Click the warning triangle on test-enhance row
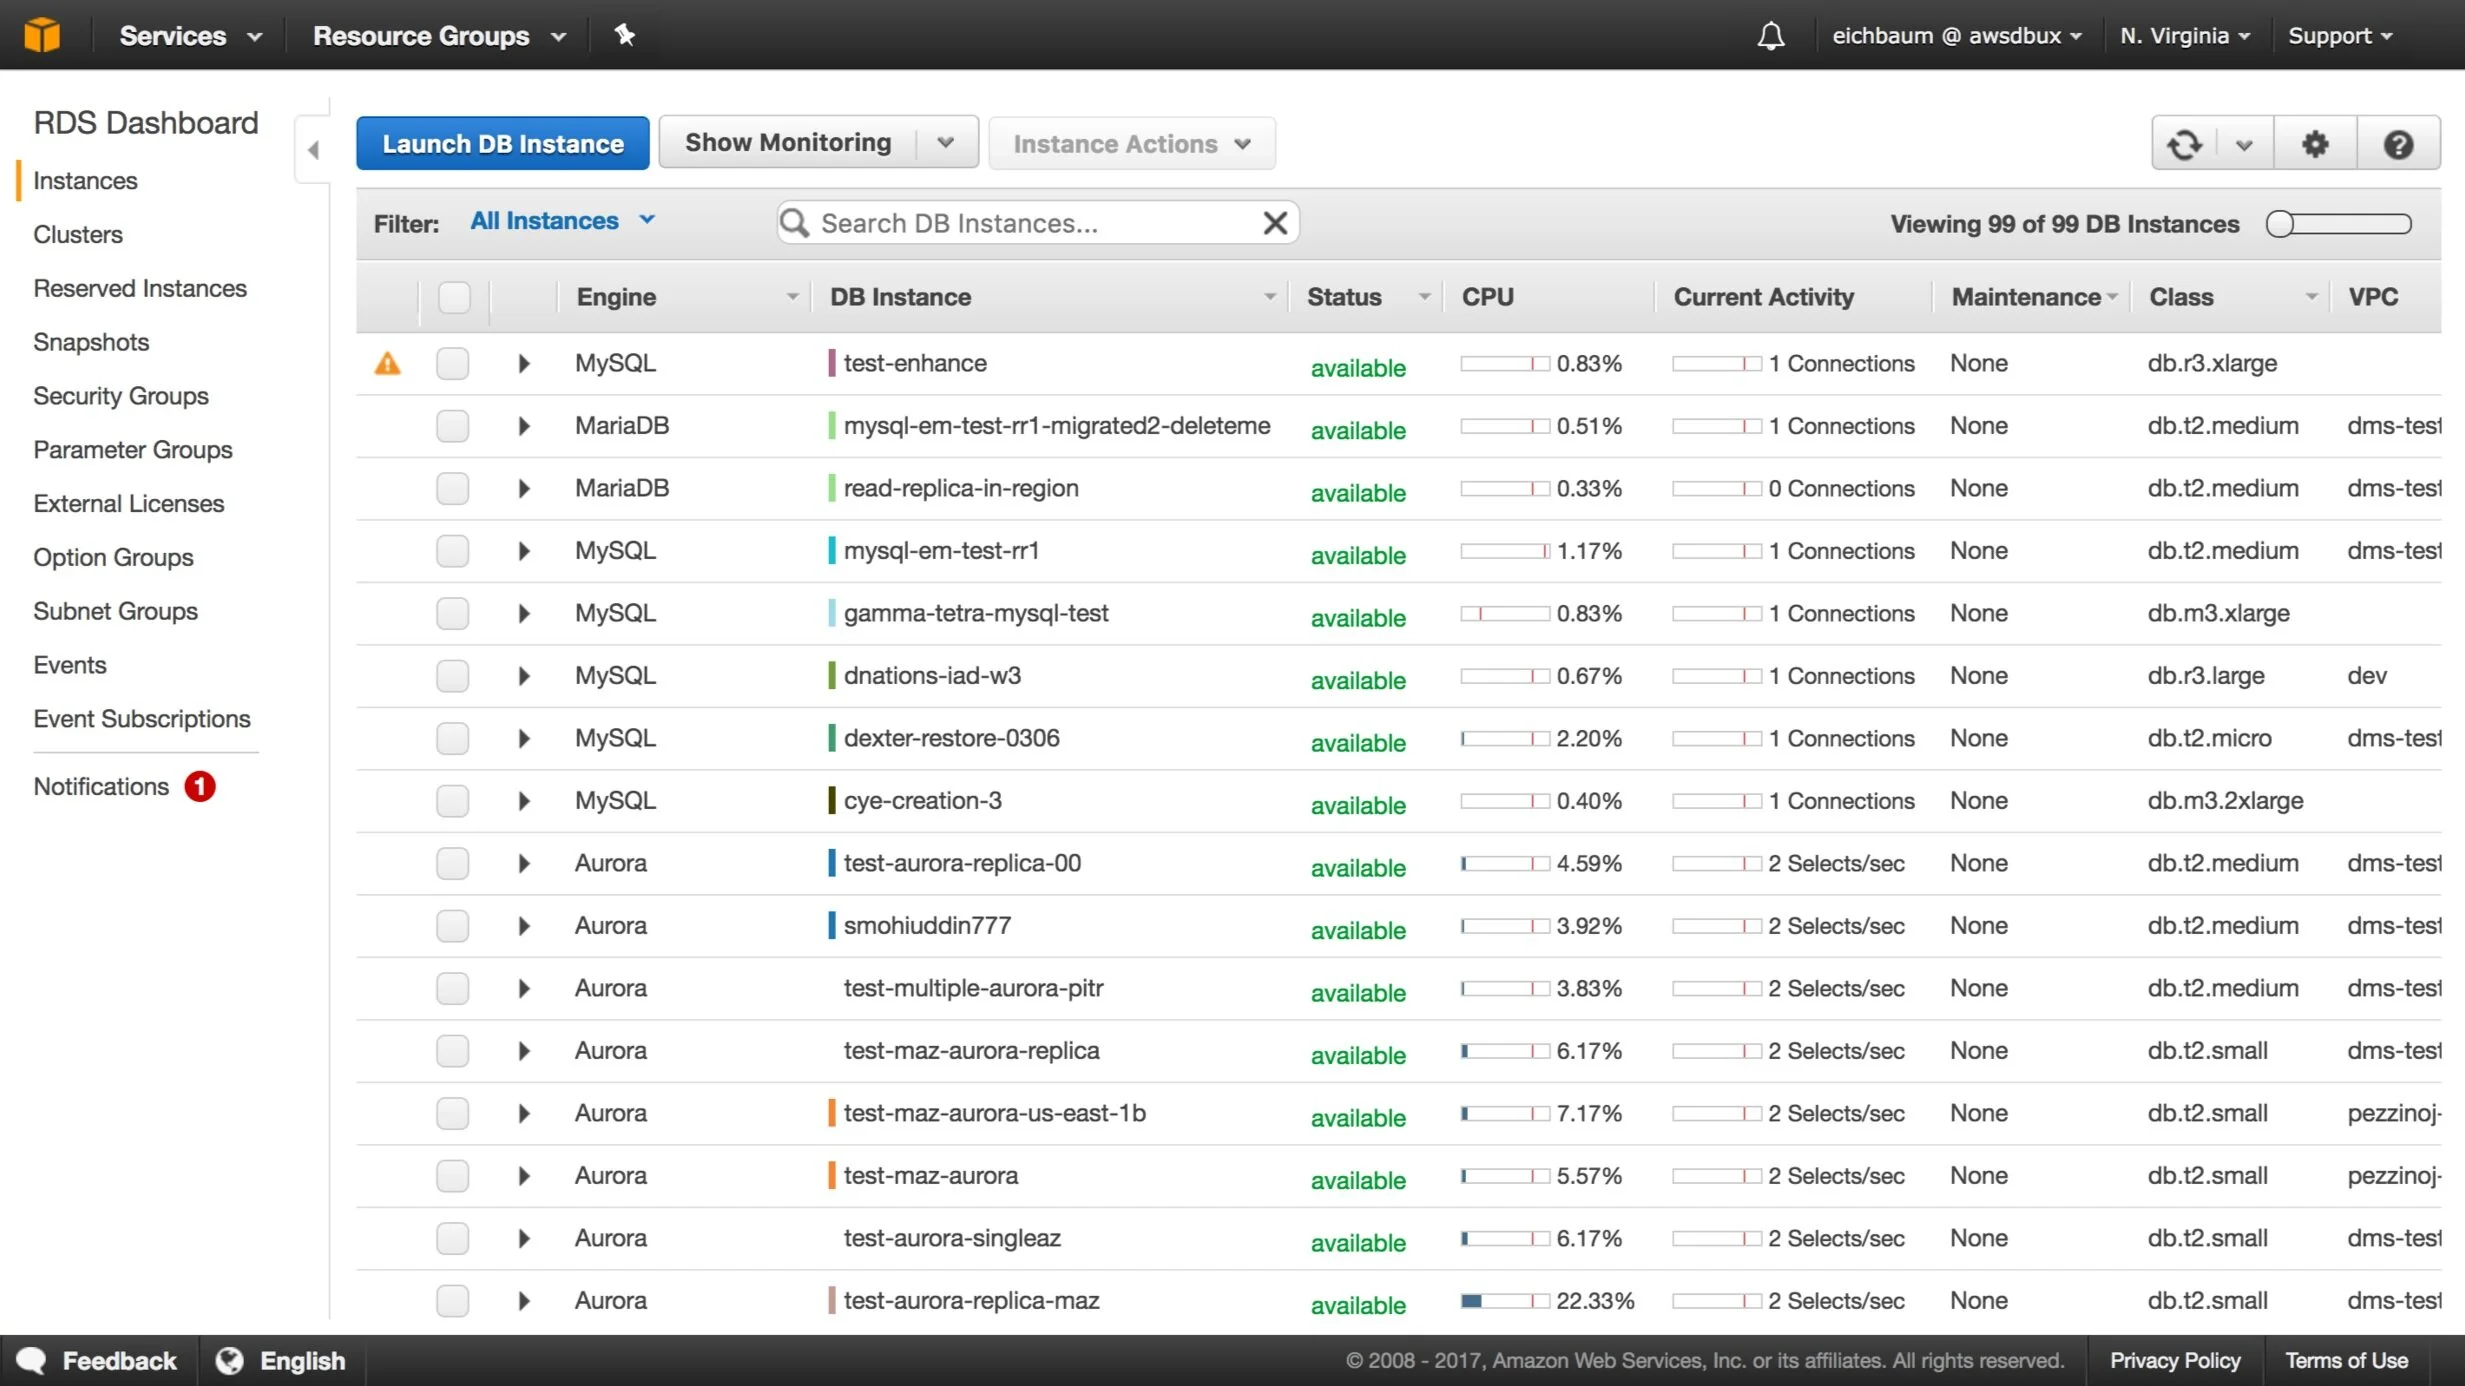 [x=387, y=364]
